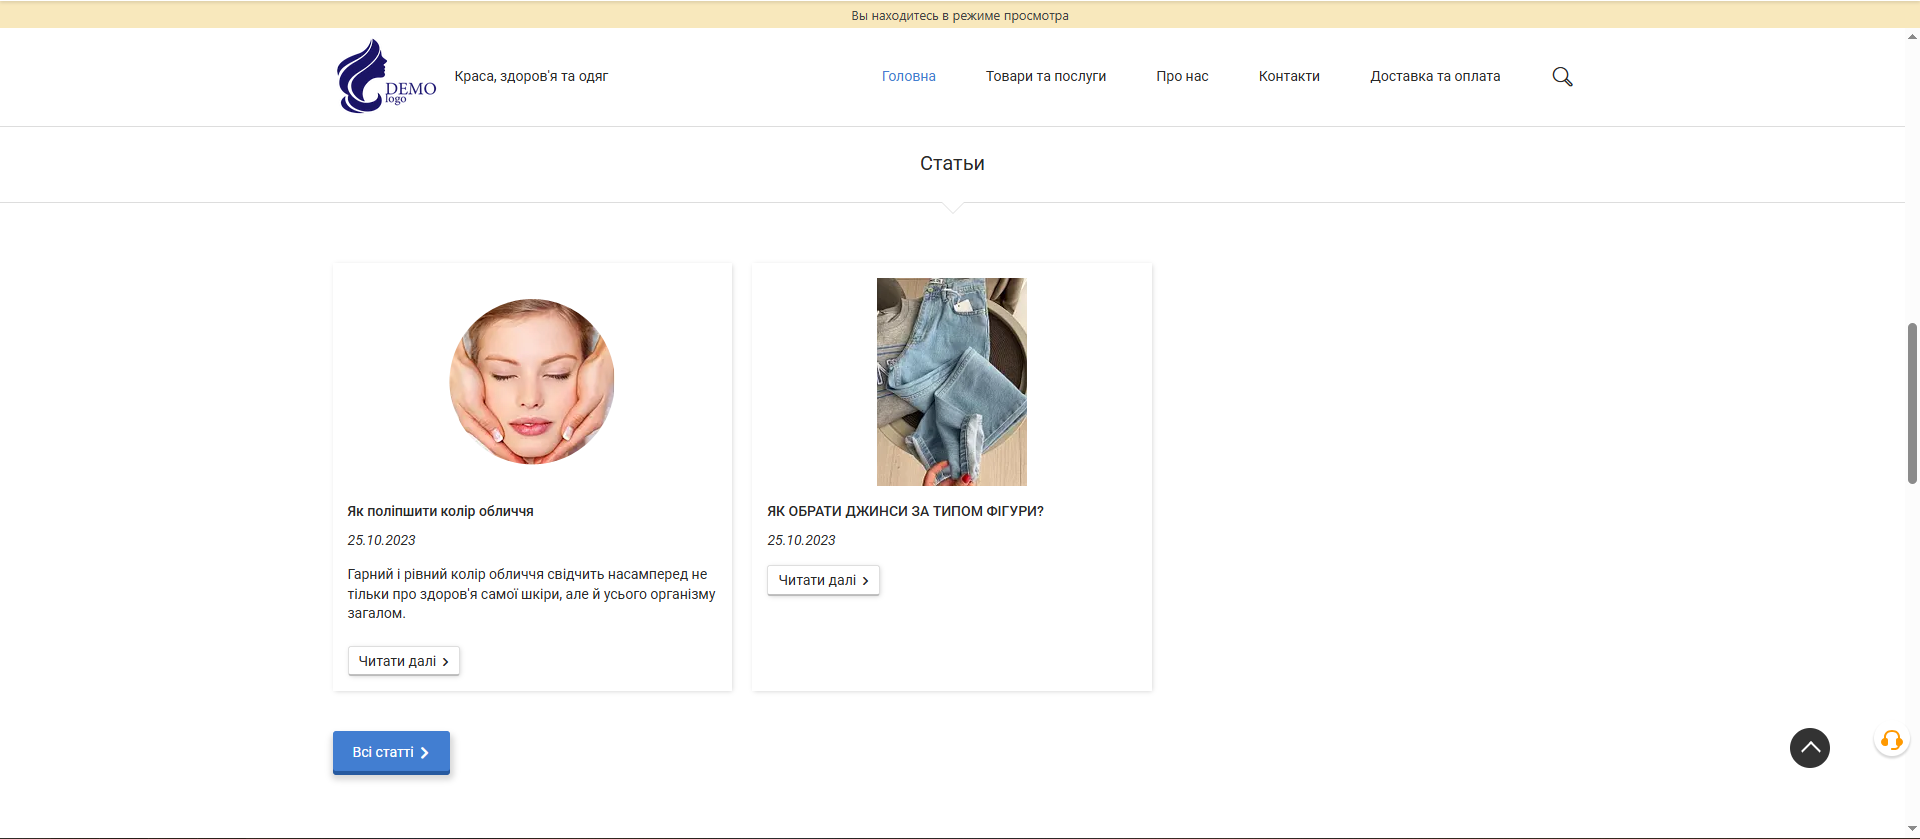Click Читати далі under face article
The image size is (1920, 839).
click(x=403, y=661)
